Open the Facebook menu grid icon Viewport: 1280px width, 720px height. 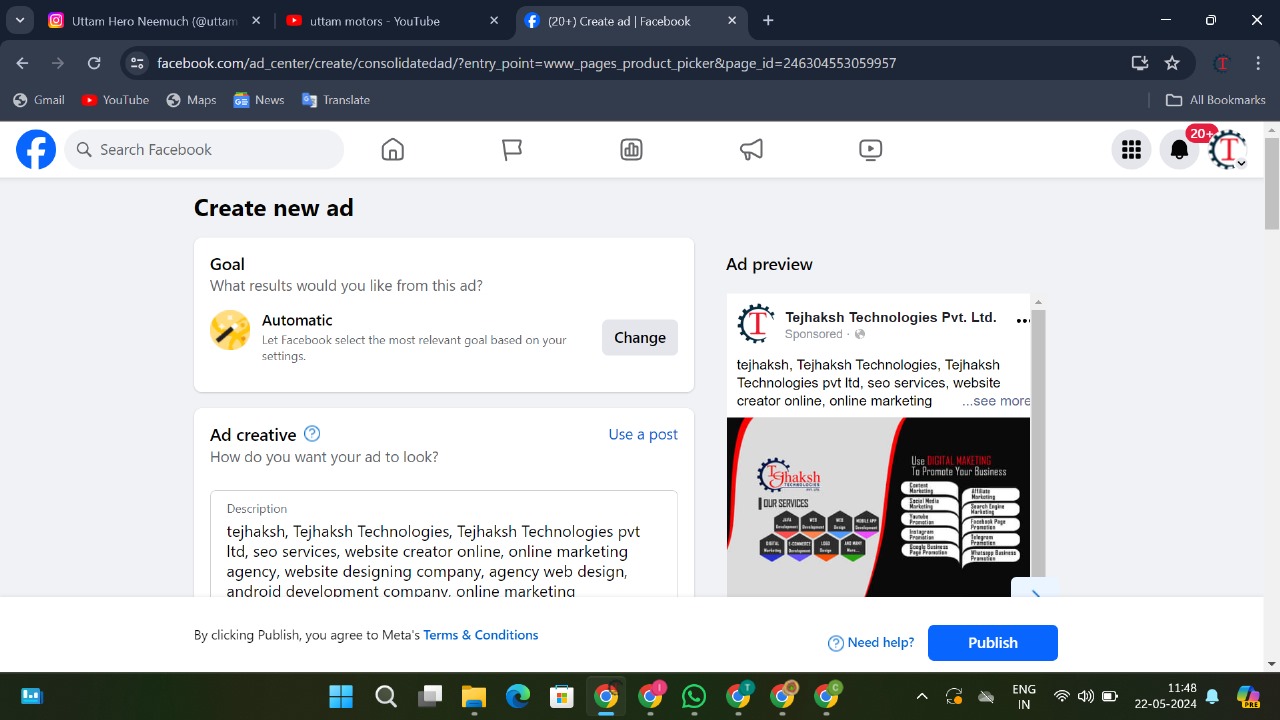tap(1131, 150)
